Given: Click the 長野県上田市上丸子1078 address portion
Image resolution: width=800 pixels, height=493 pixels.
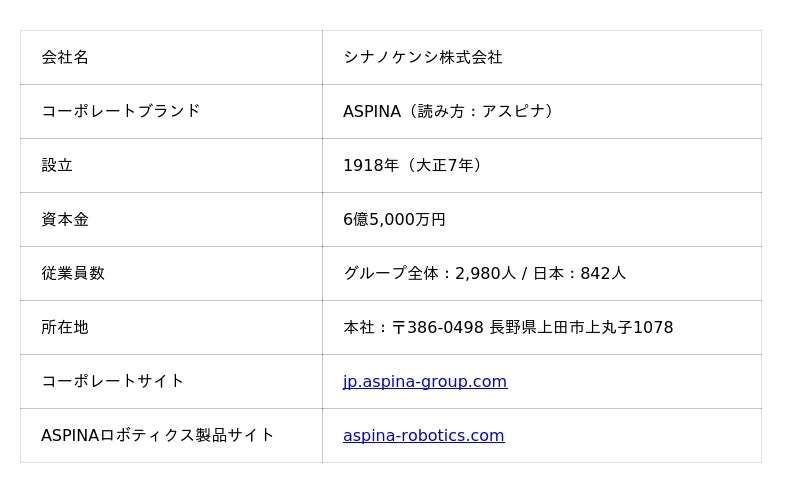Looking at the screenshot, I should 581,328.
